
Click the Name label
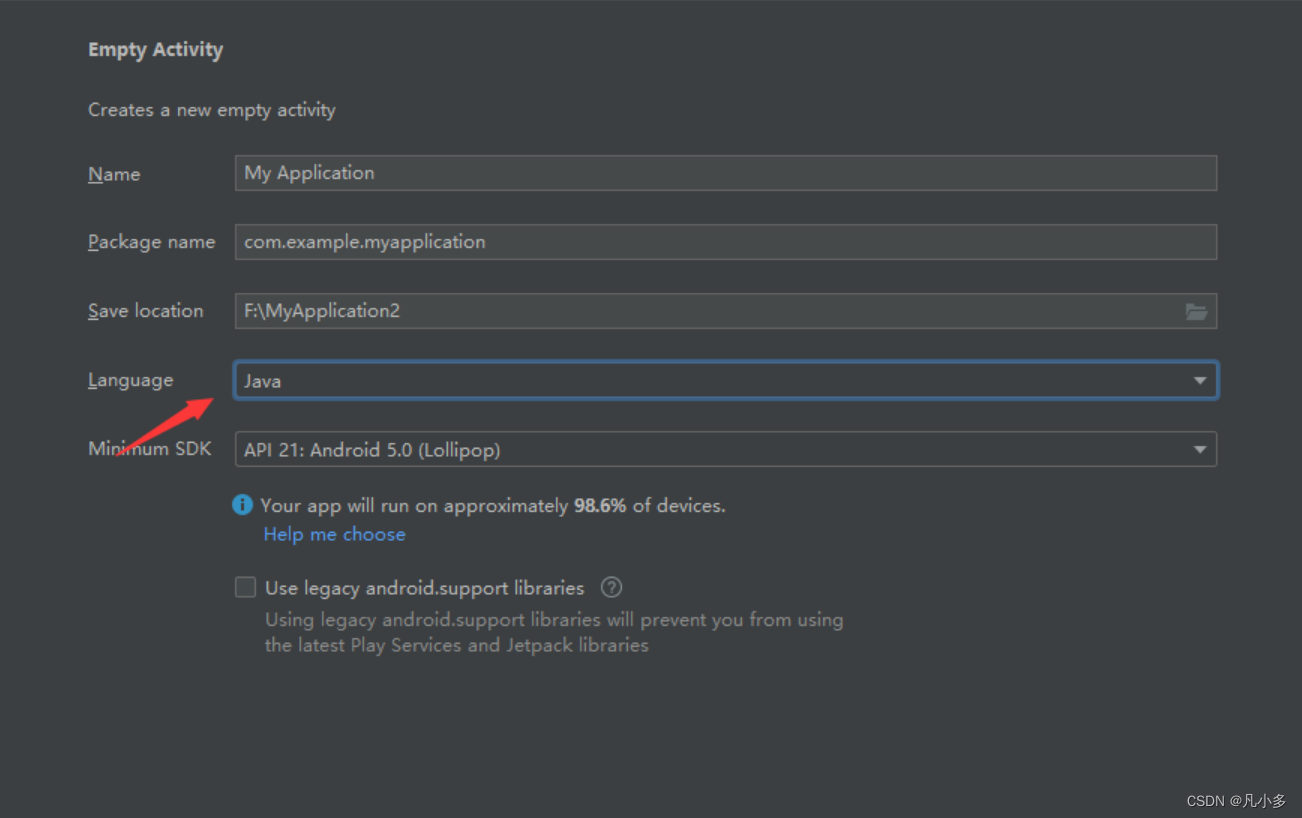pyautogui.click(x=114, y=174)
